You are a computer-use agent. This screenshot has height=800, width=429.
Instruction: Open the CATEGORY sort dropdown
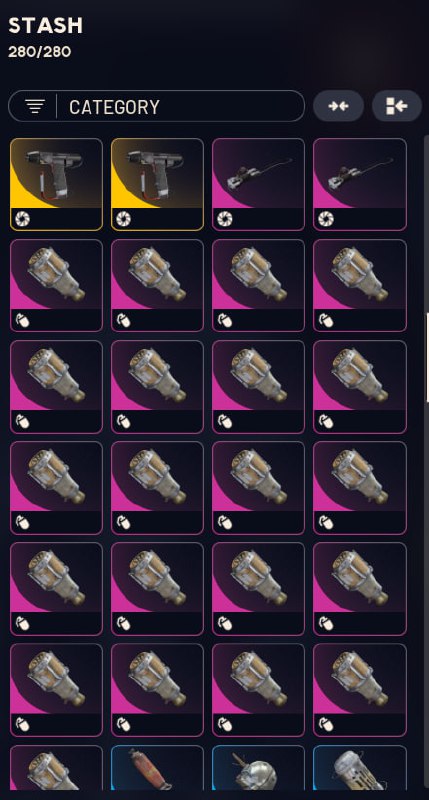[156, 106]
